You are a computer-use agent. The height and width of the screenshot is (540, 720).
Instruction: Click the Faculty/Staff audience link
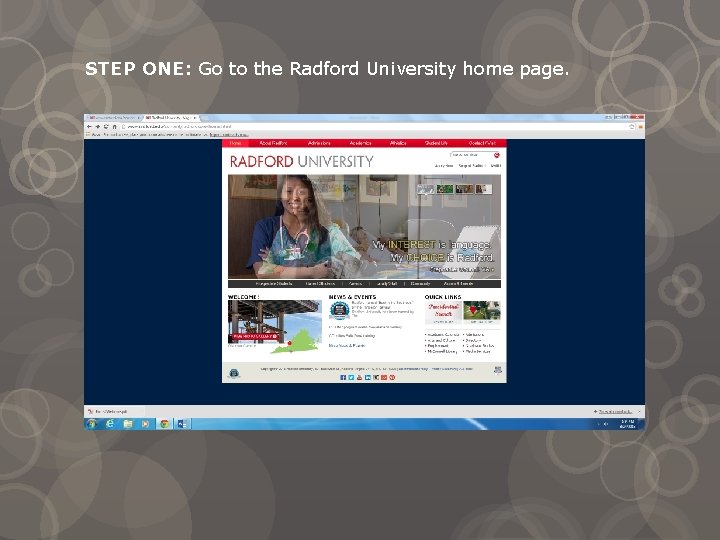click(x=386, y=284)
